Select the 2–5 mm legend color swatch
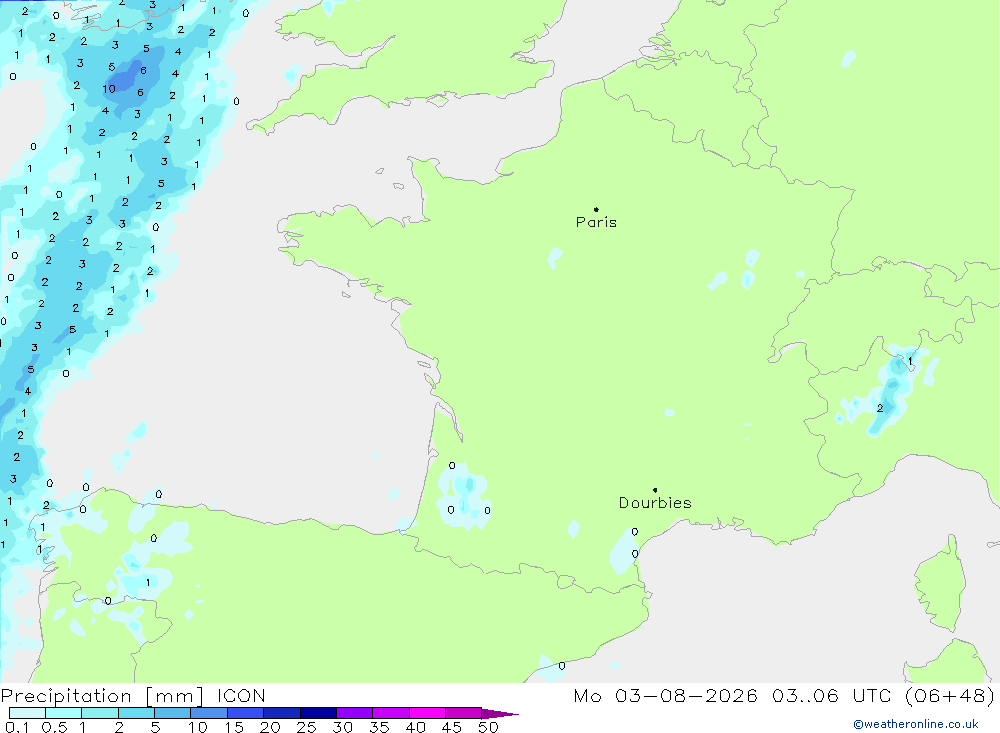 click(x=136, y=713)
